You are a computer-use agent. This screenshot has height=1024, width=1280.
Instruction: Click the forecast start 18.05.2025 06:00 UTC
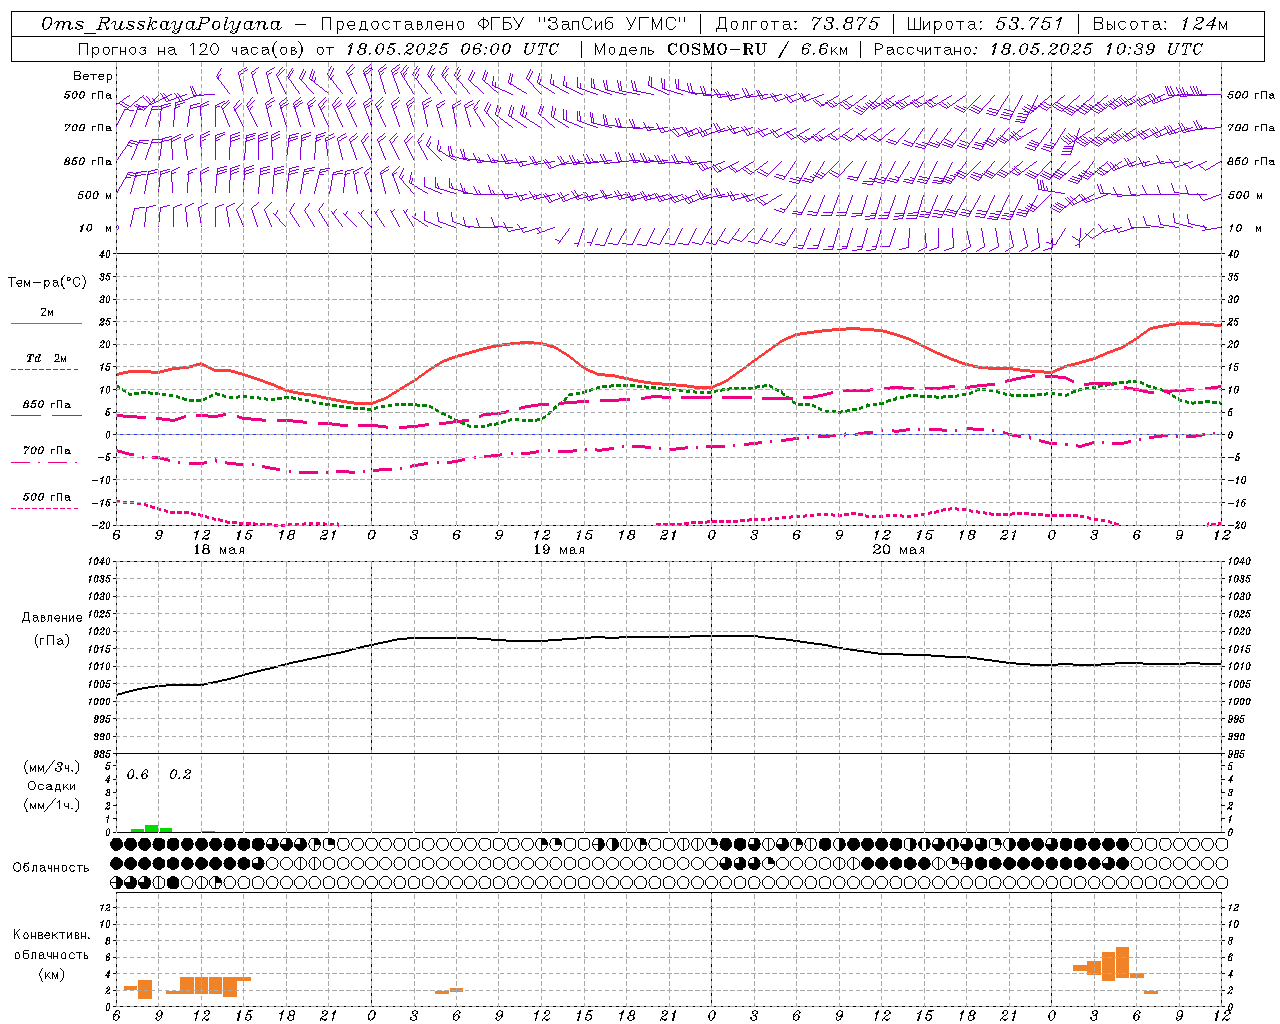[x=452, y=49]
